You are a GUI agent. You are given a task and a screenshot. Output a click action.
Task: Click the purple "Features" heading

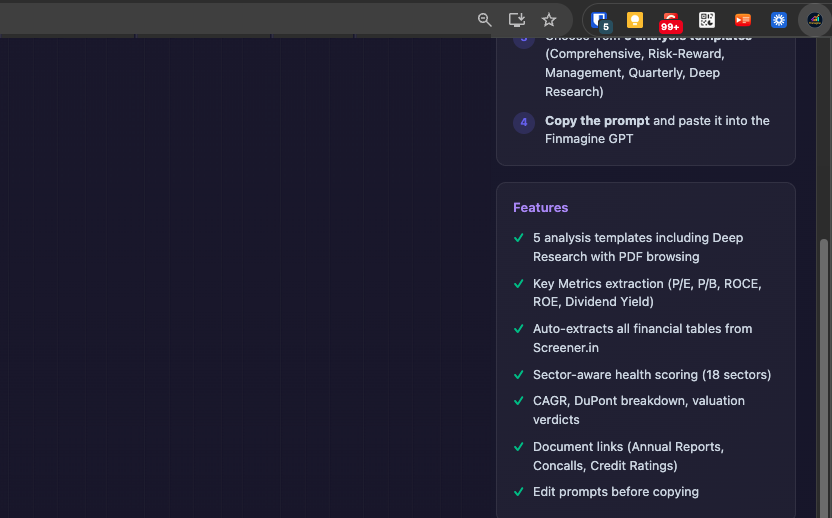pos(540,208)
